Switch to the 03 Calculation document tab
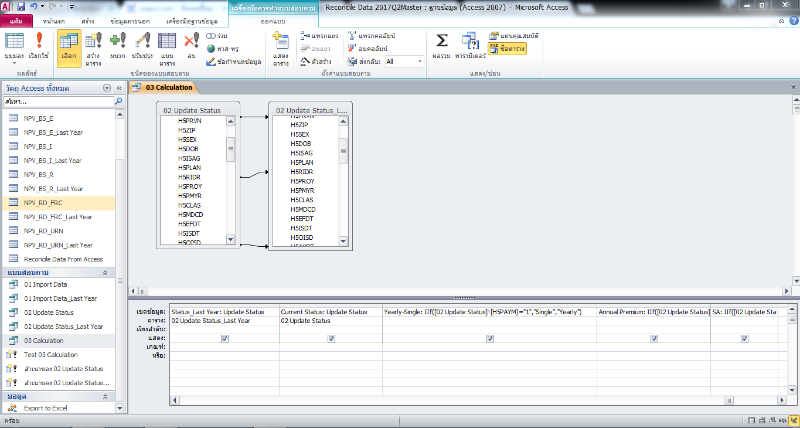Screen dimensions: 800x428 [x=168, y=88]
